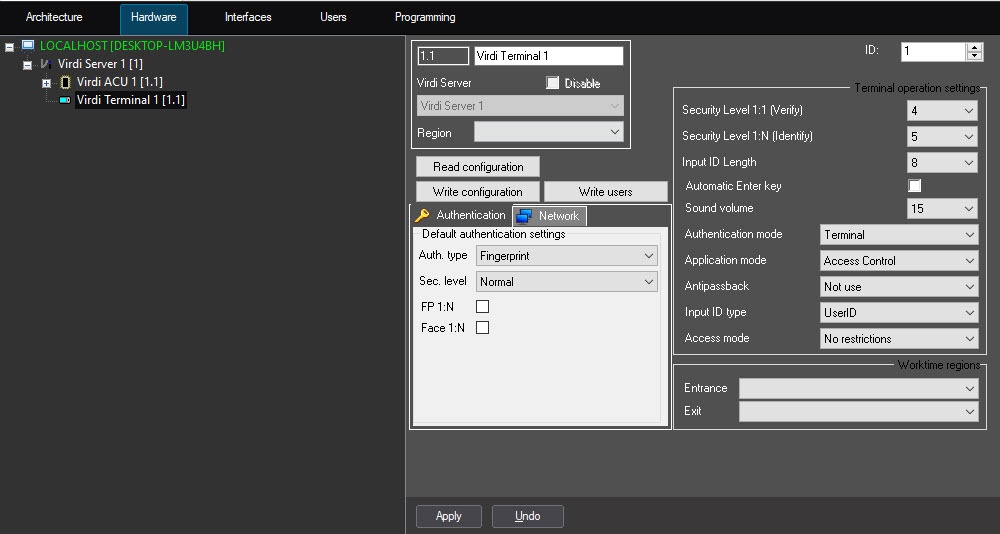
Task: Decrement the ID value with down arrow
Action: 974,56
